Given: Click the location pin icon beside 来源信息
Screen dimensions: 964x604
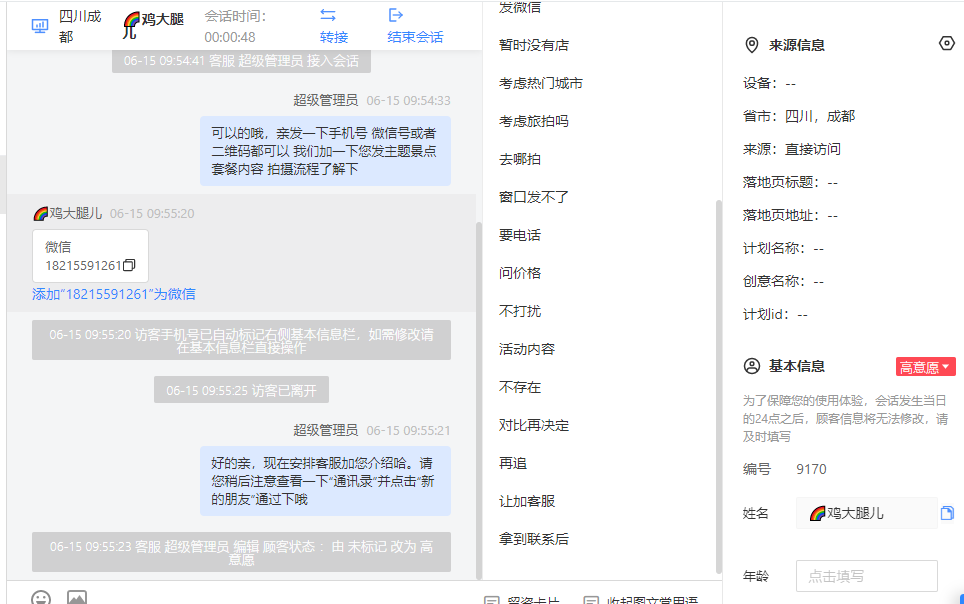Looking at the screenshot, I should pos(751,45).
